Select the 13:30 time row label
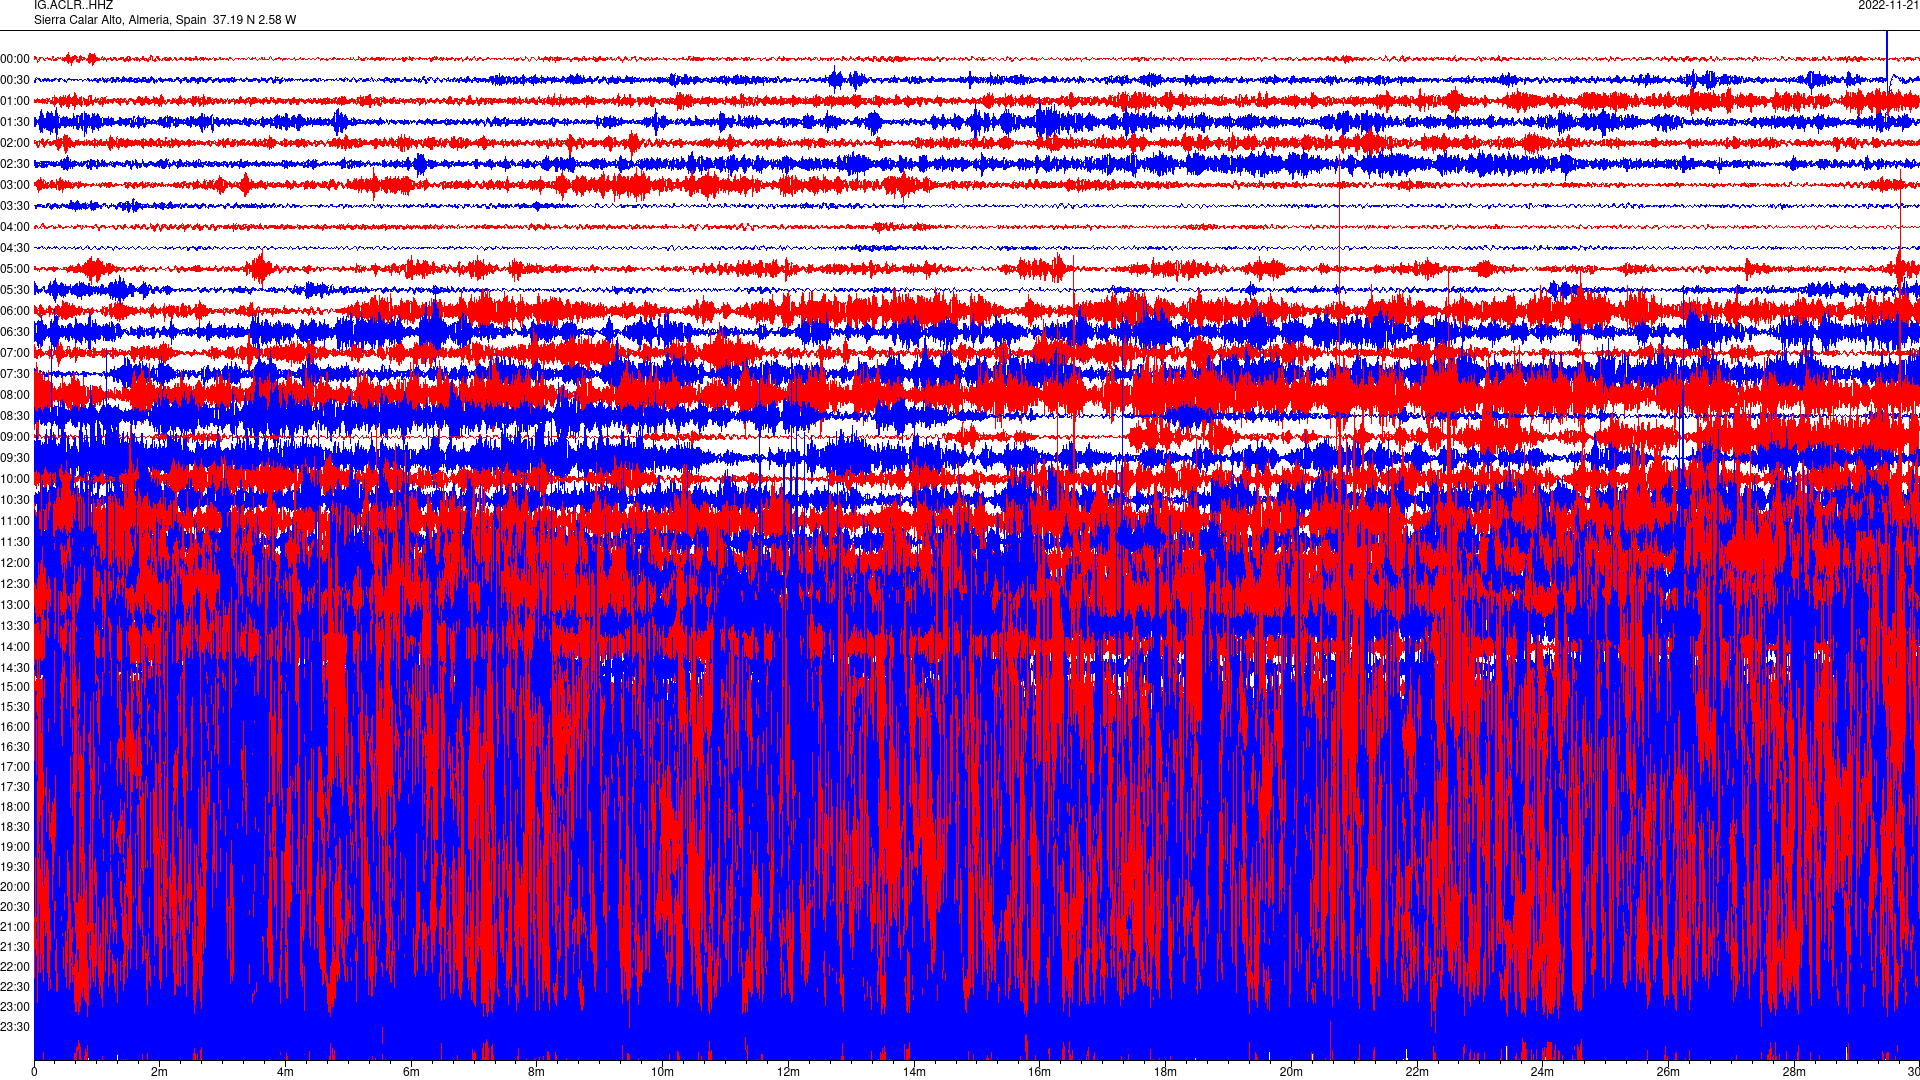 (15, 626)
